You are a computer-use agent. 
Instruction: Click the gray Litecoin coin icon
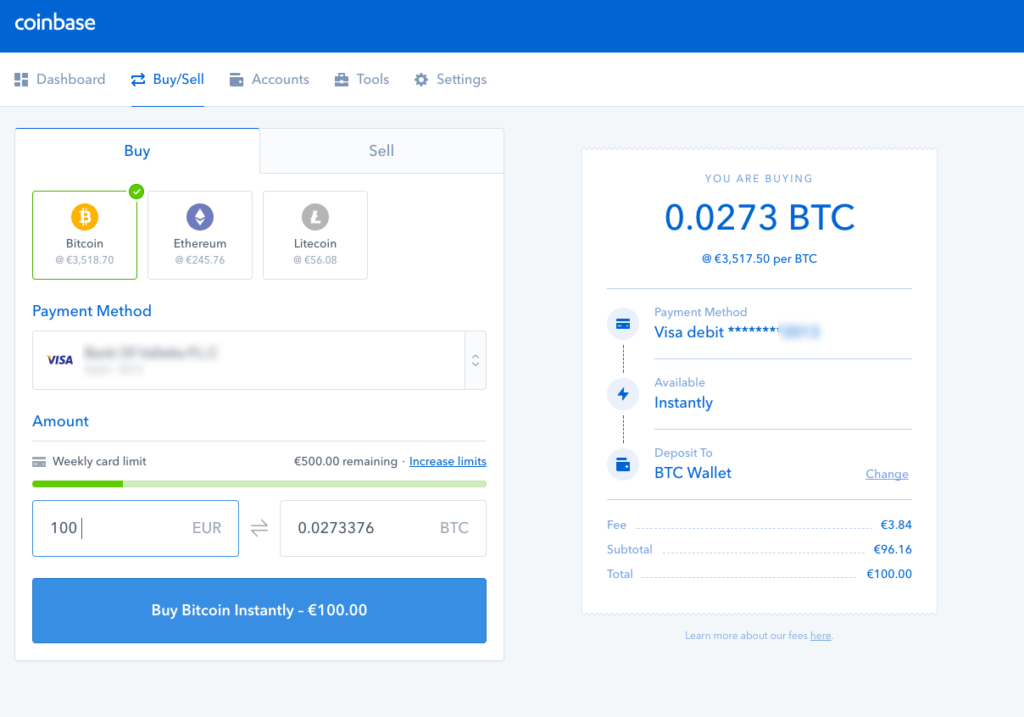tap(315, 217)
